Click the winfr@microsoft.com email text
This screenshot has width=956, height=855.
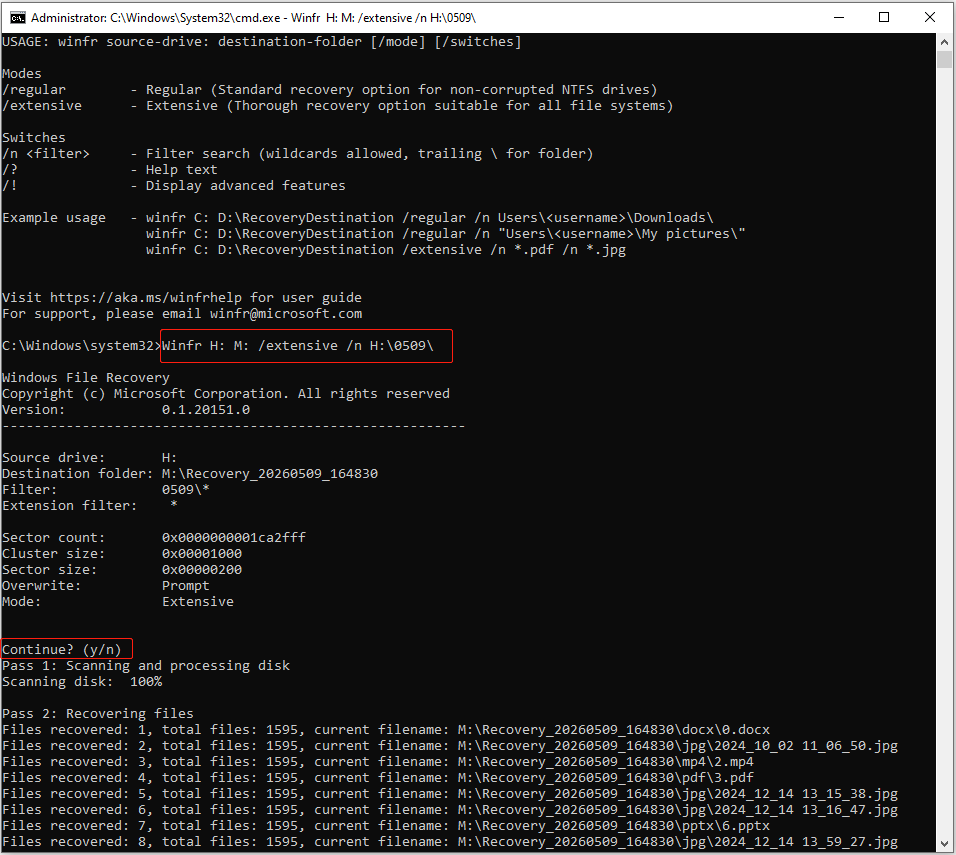pyautogui.click(x=286, y=313)
